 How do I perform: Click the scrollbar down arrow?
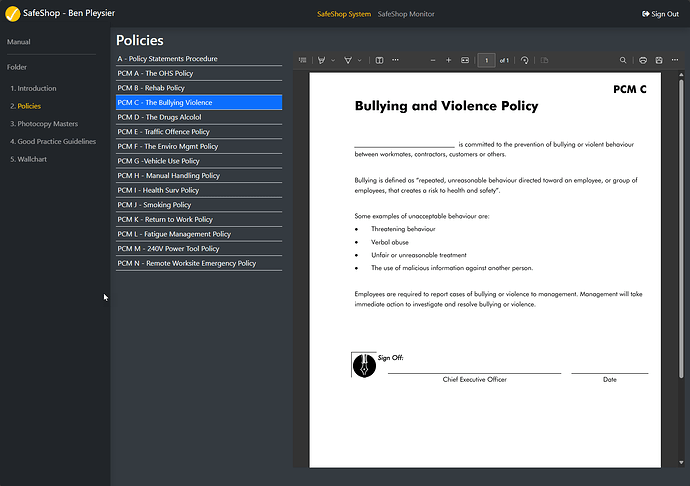681,462
